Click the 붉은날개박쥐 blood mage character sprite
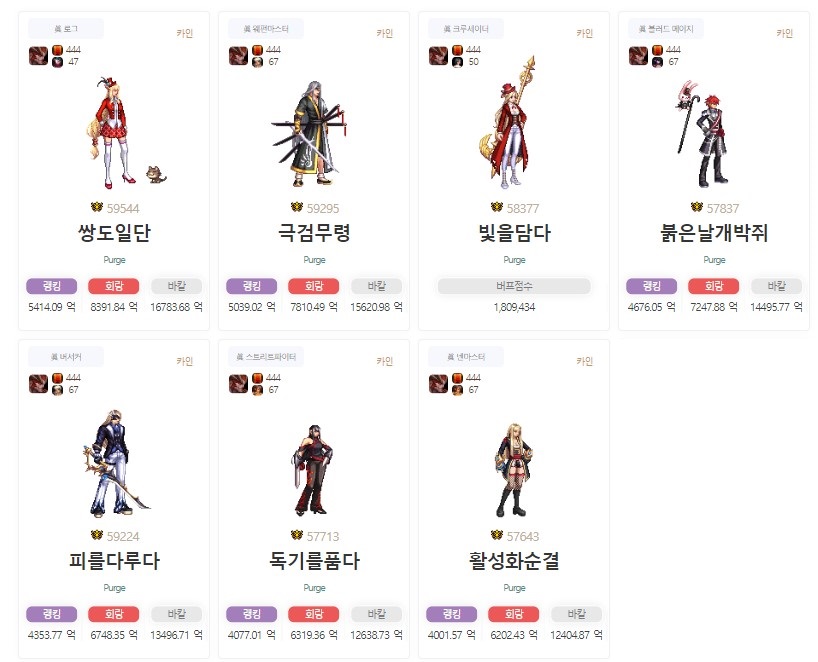Viewport: 818px width, 662px height. 702,134
